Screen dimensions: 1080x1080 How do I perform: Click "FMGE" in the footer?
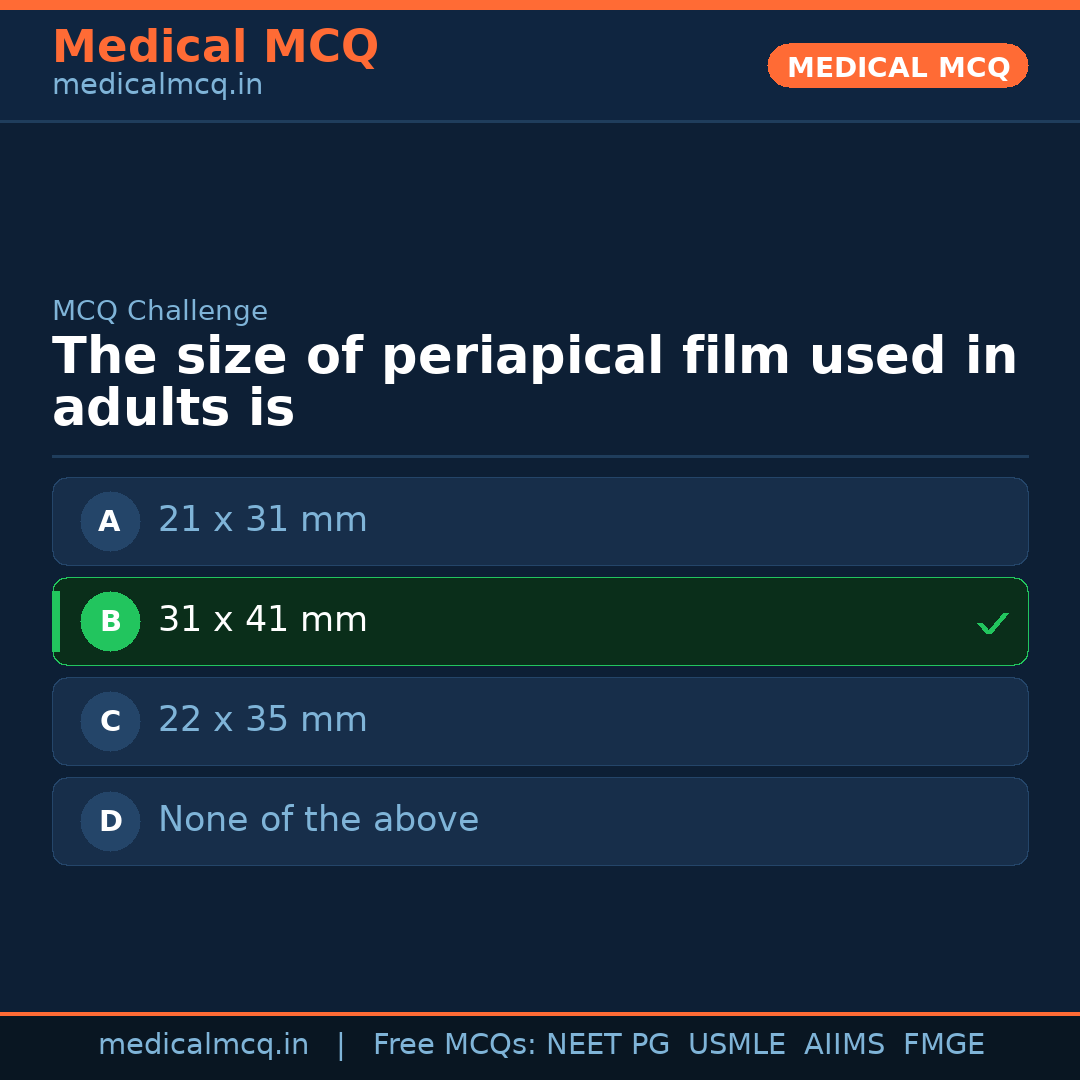coord(943,1045)
